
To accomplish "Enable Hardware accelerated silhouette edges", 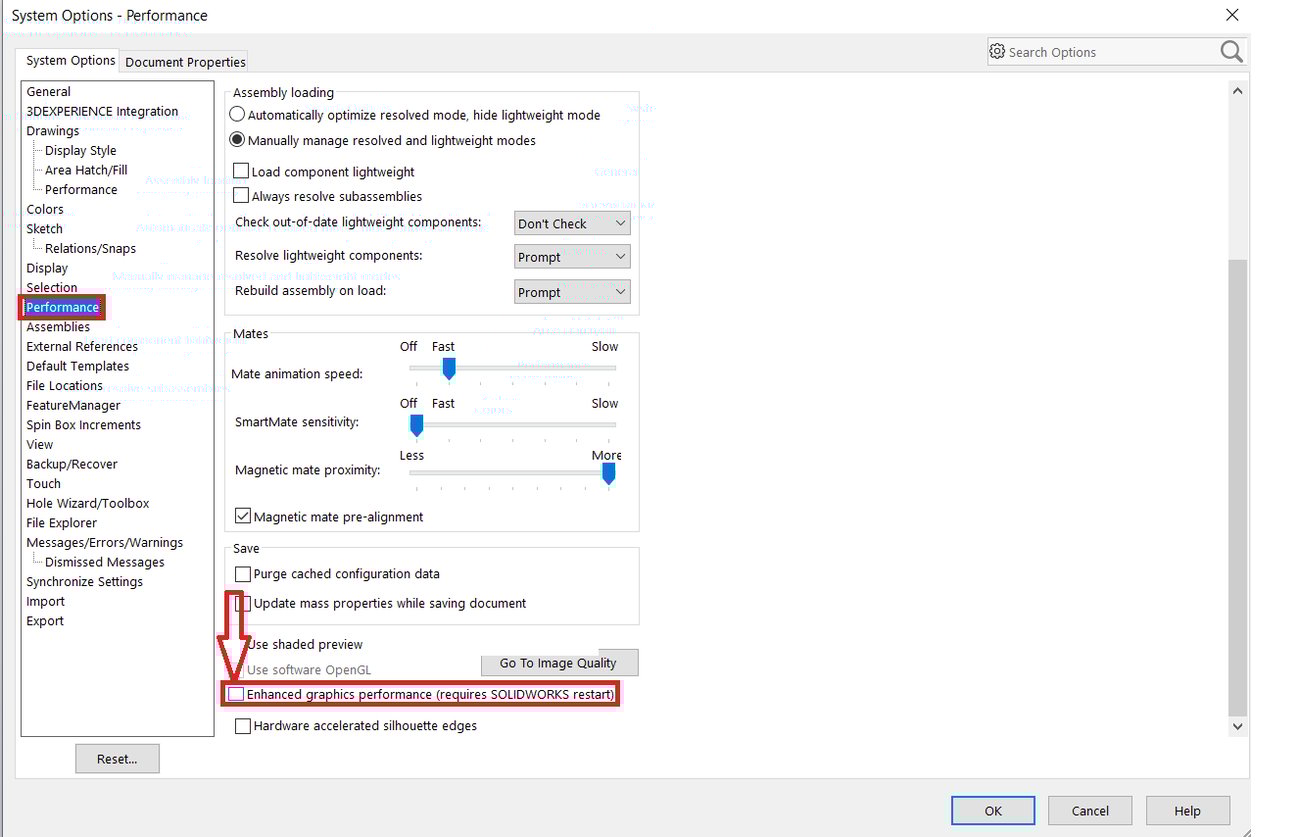I will (242, 726).
